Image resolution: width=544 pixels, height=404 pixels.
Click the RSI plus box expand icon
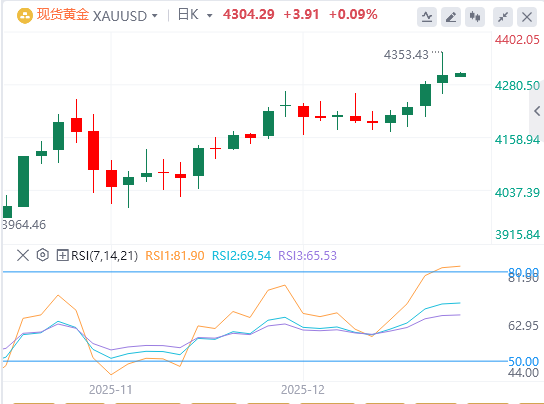click(62, 255)
